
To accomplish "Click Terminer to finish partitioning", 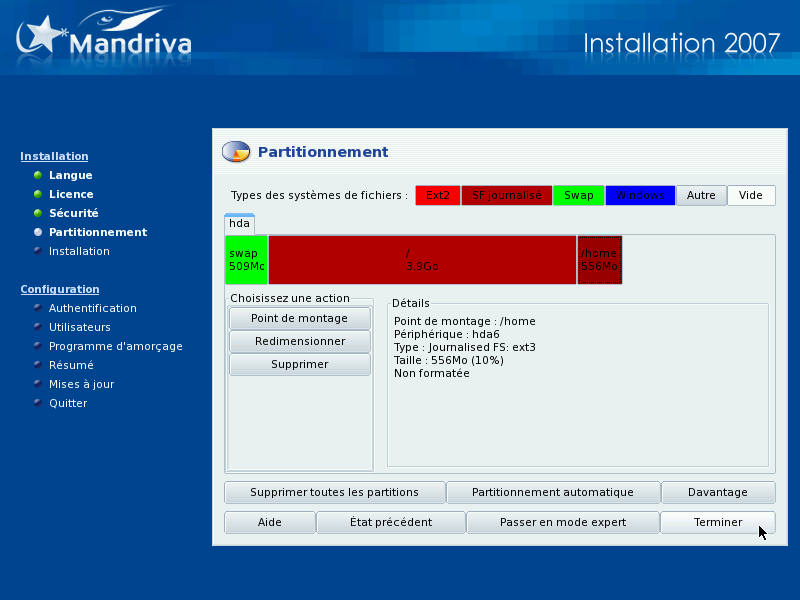I will coord(717,522).
